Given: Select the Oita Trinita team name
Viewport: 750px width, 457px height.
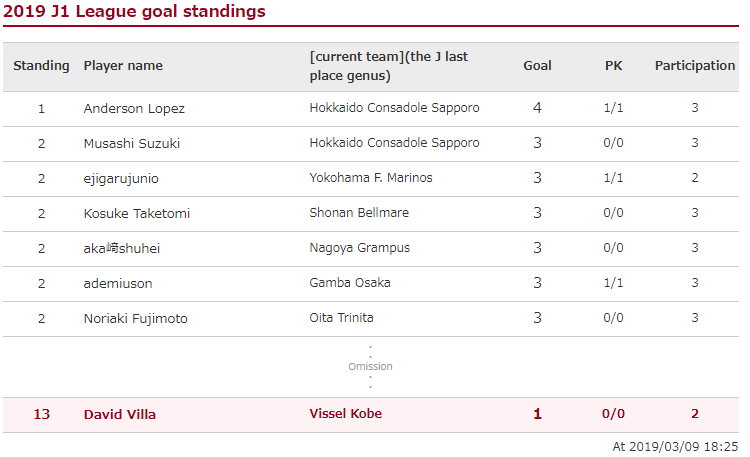Looking at the screenshot, I should click(341, 318).
